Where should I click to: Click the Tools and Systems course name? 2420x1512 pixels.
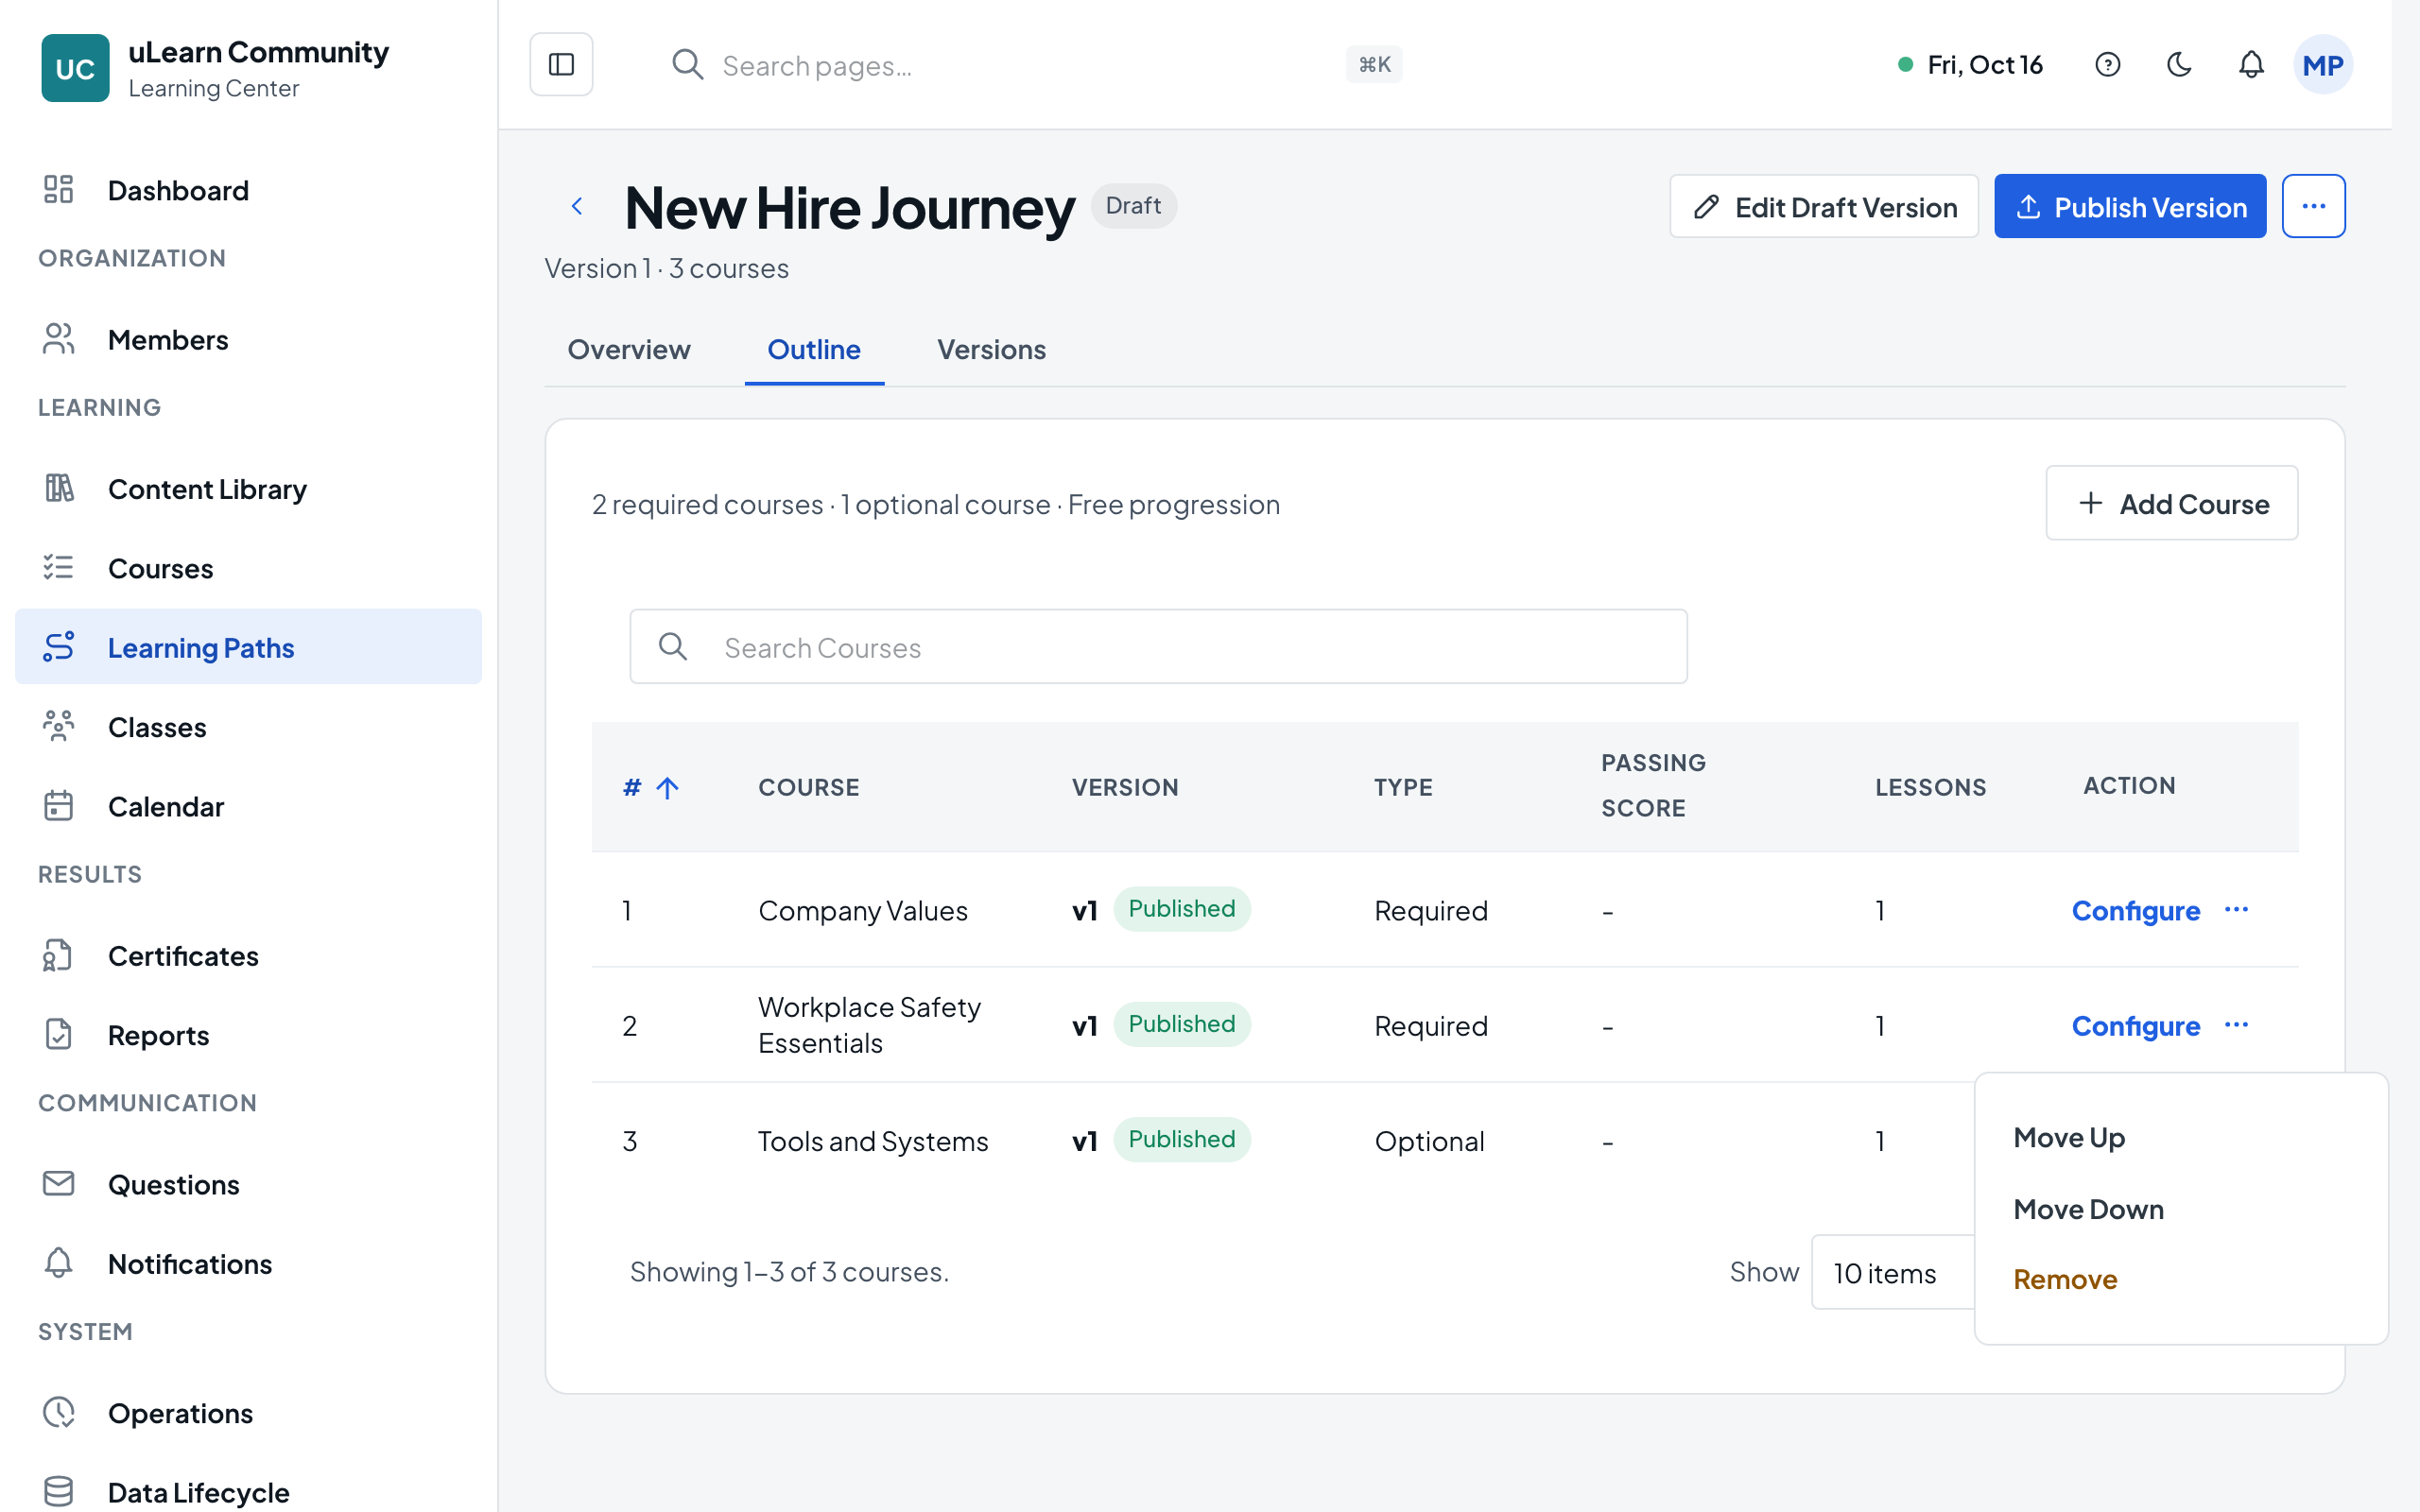click(873, 1142)
